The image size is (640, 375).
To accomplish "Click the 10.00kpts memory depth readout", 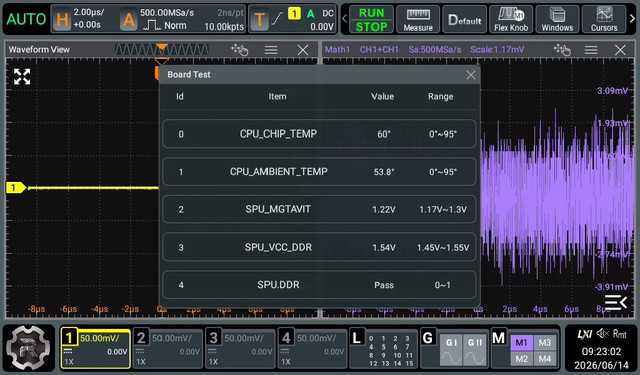I will [224, 27].
